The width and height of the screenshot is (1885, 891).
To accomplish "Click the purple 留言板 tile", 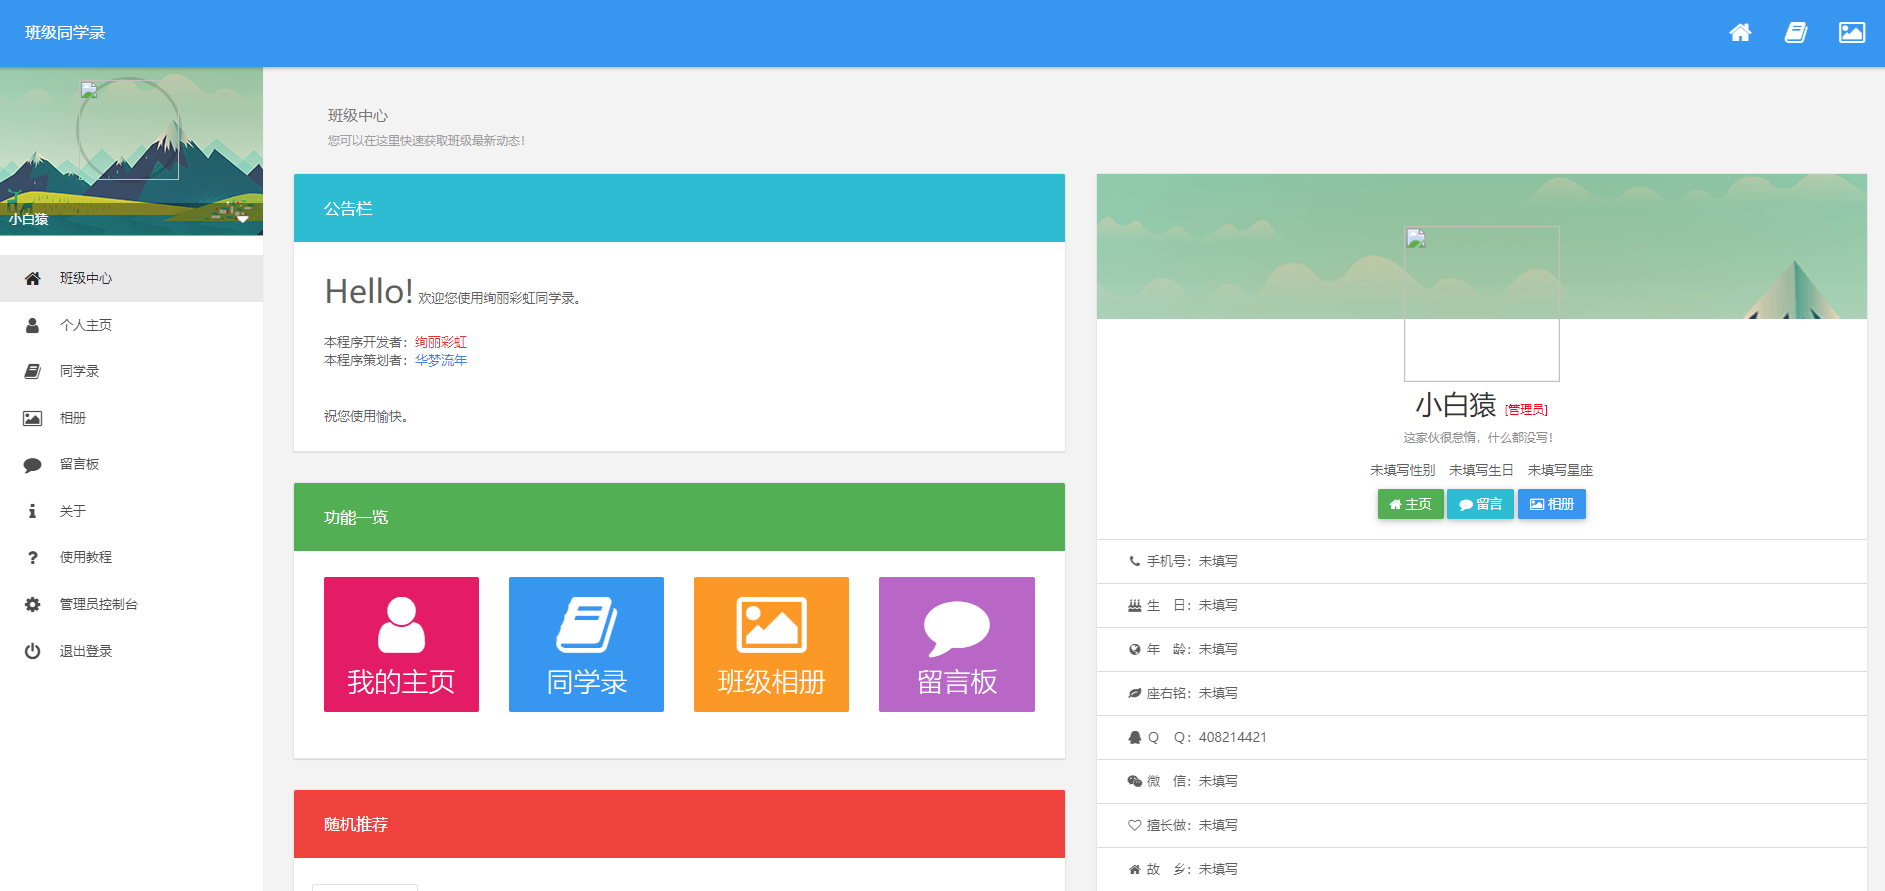I will (957, 644).
